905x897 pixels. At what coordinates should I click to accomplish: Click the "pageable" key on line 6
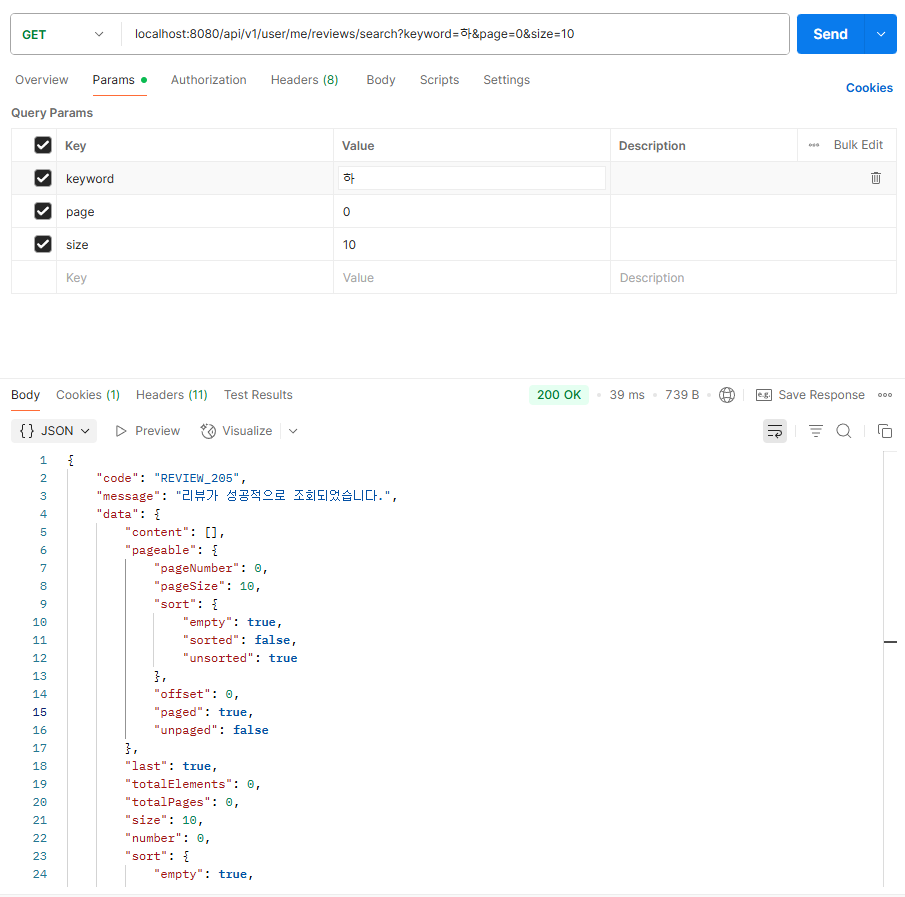pos(160,550)
